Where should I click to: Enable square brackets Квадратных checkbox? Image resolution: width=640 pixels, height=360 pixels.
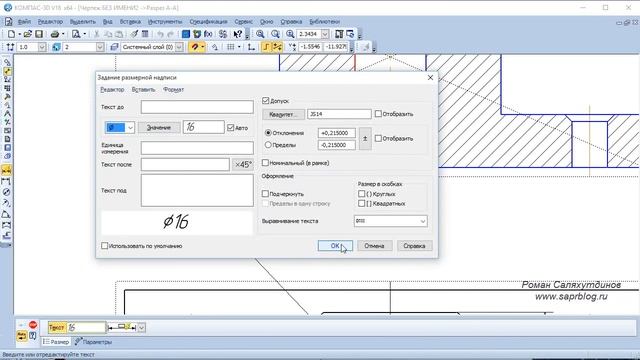point(362,203)
